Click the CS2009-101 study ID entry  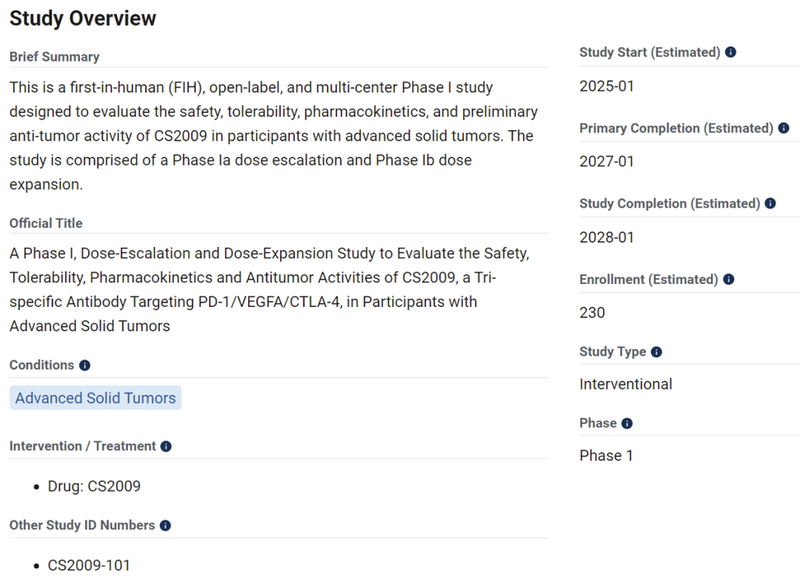pyautogui.click(x=89, y=565)
